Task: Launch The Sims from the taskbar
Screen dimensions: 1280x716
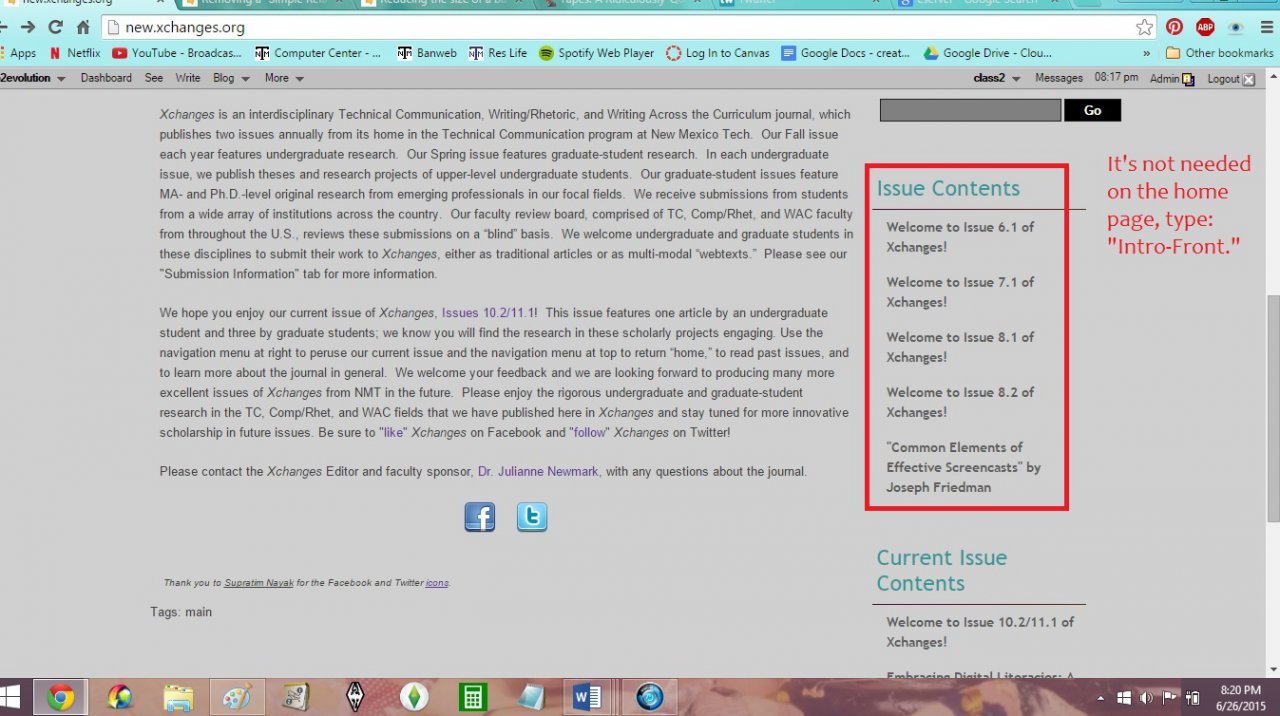Action: click(414, 697)
